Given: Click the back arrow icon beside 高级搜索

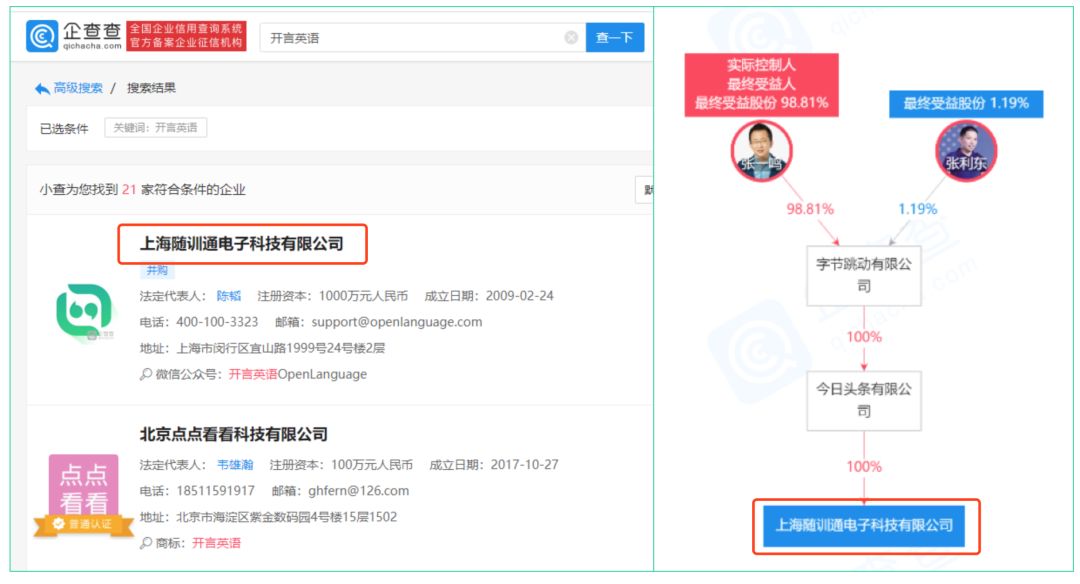Looking at the screenshot, I should pos(42,89).
